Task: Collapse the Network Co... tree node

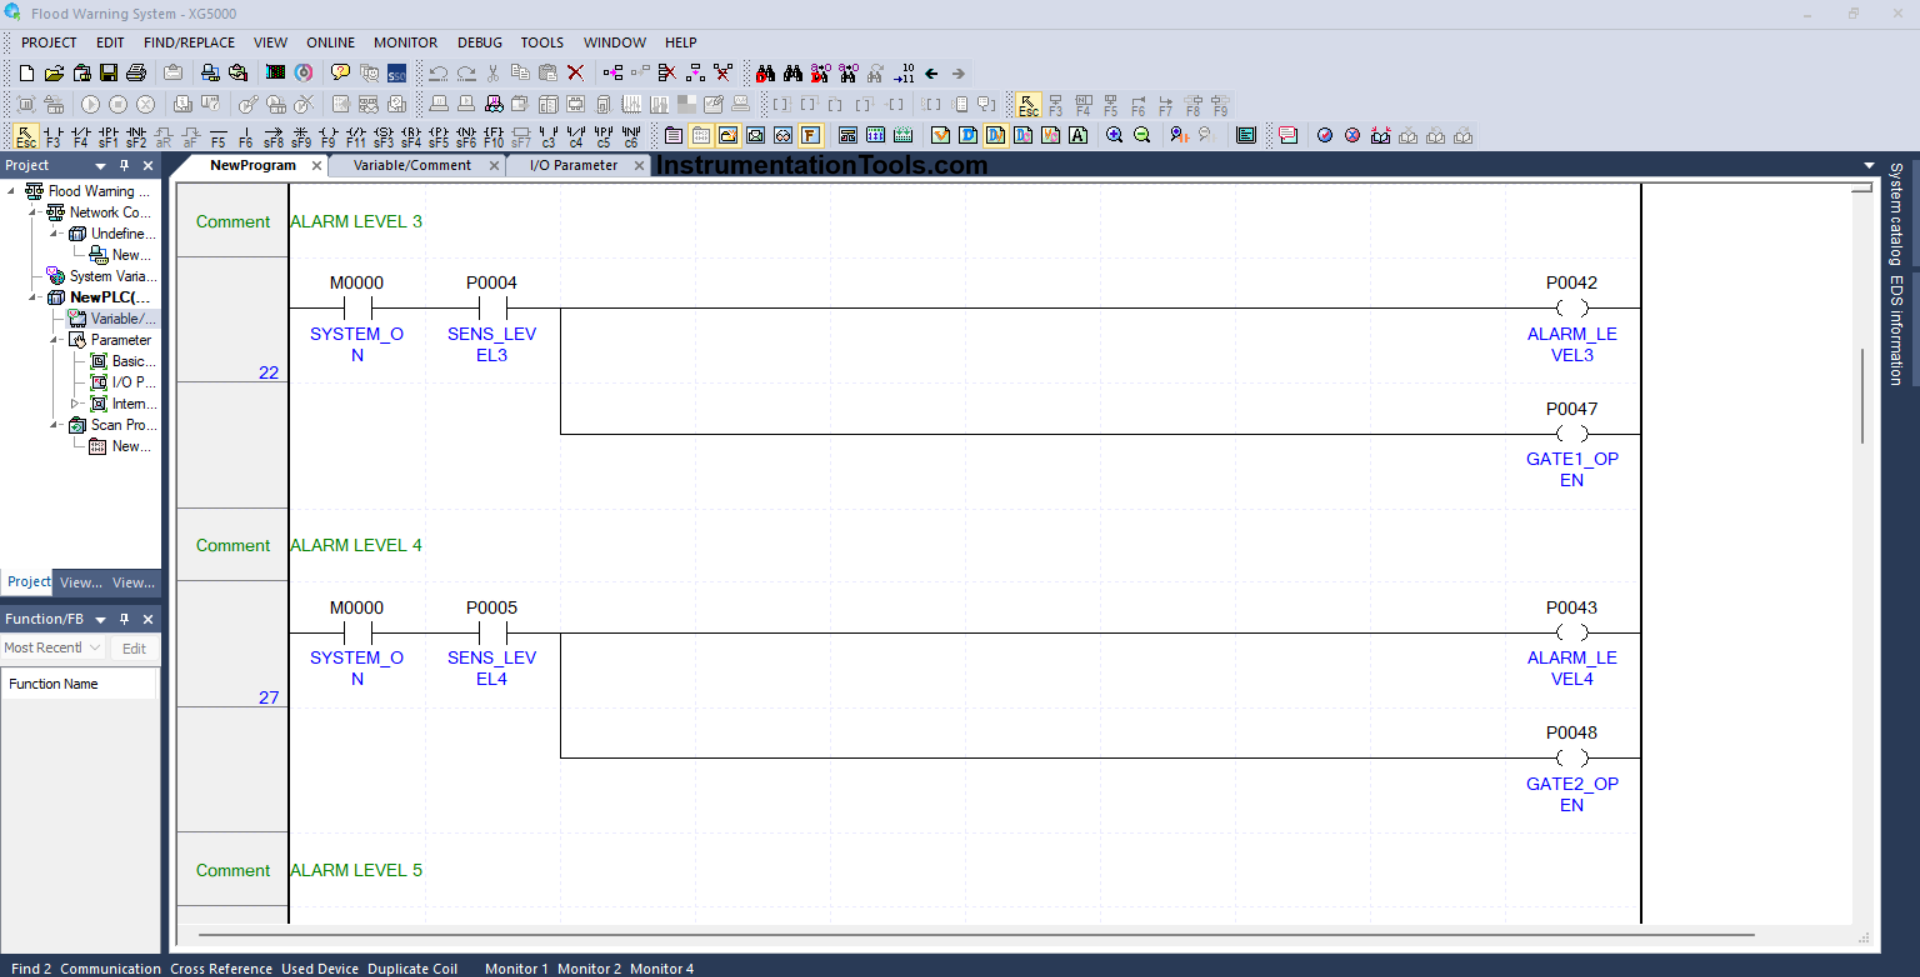Action: [x=32, y=212]
